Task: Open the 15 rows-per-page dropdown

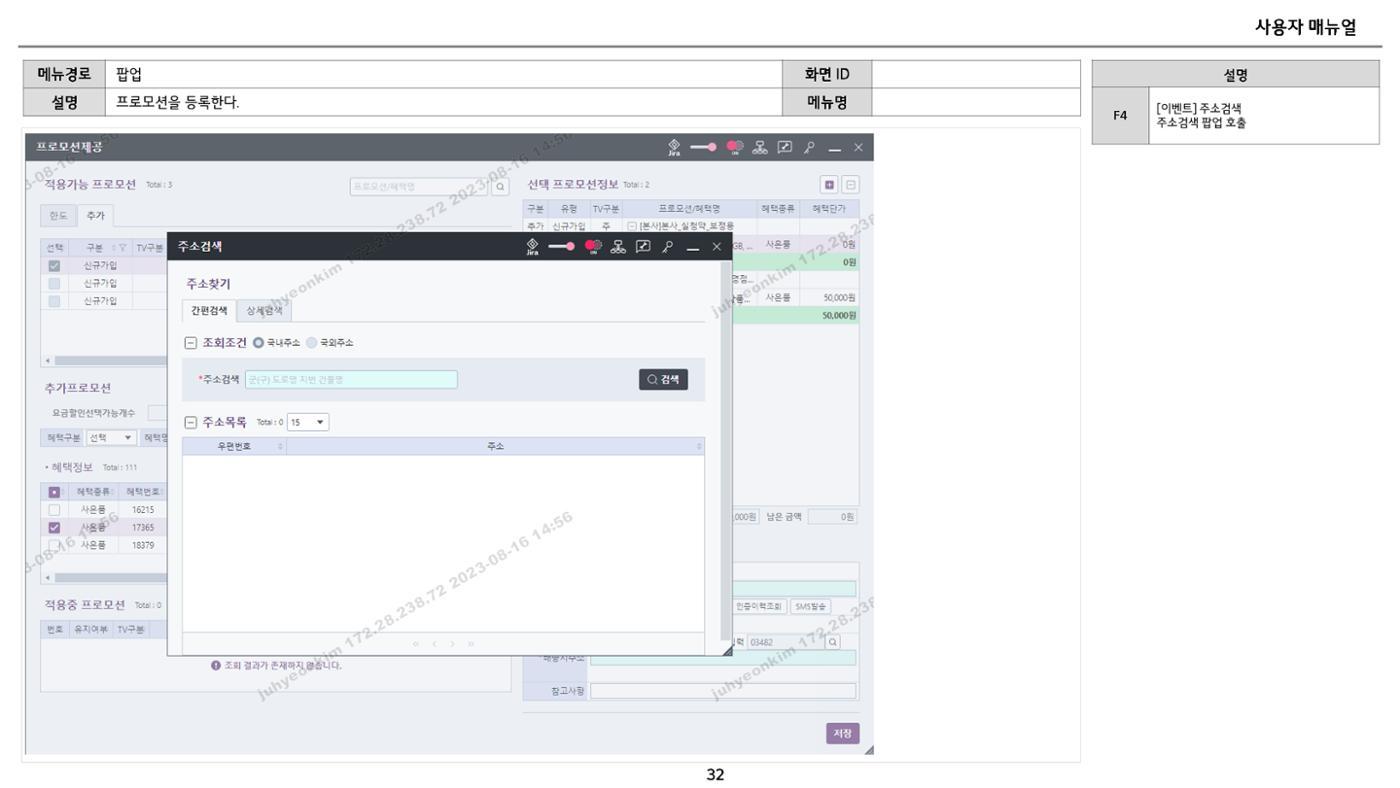Action: click(x=309, y=422)
